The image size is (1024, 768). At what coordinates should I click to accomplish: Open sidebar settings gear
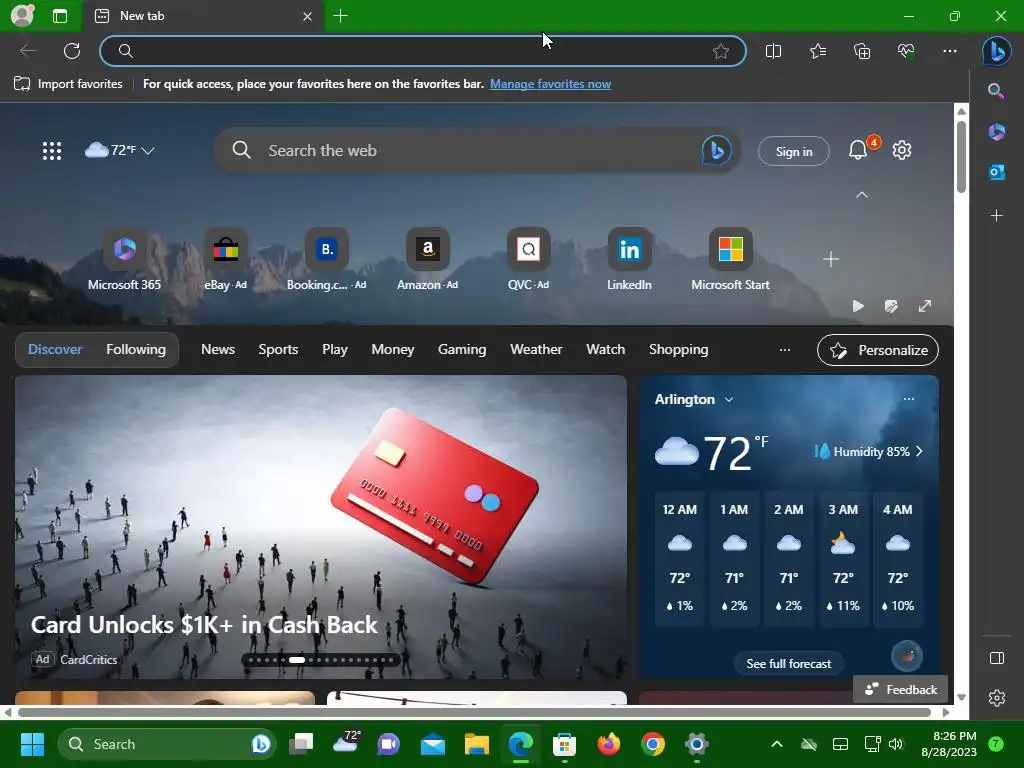coord(996,698)
